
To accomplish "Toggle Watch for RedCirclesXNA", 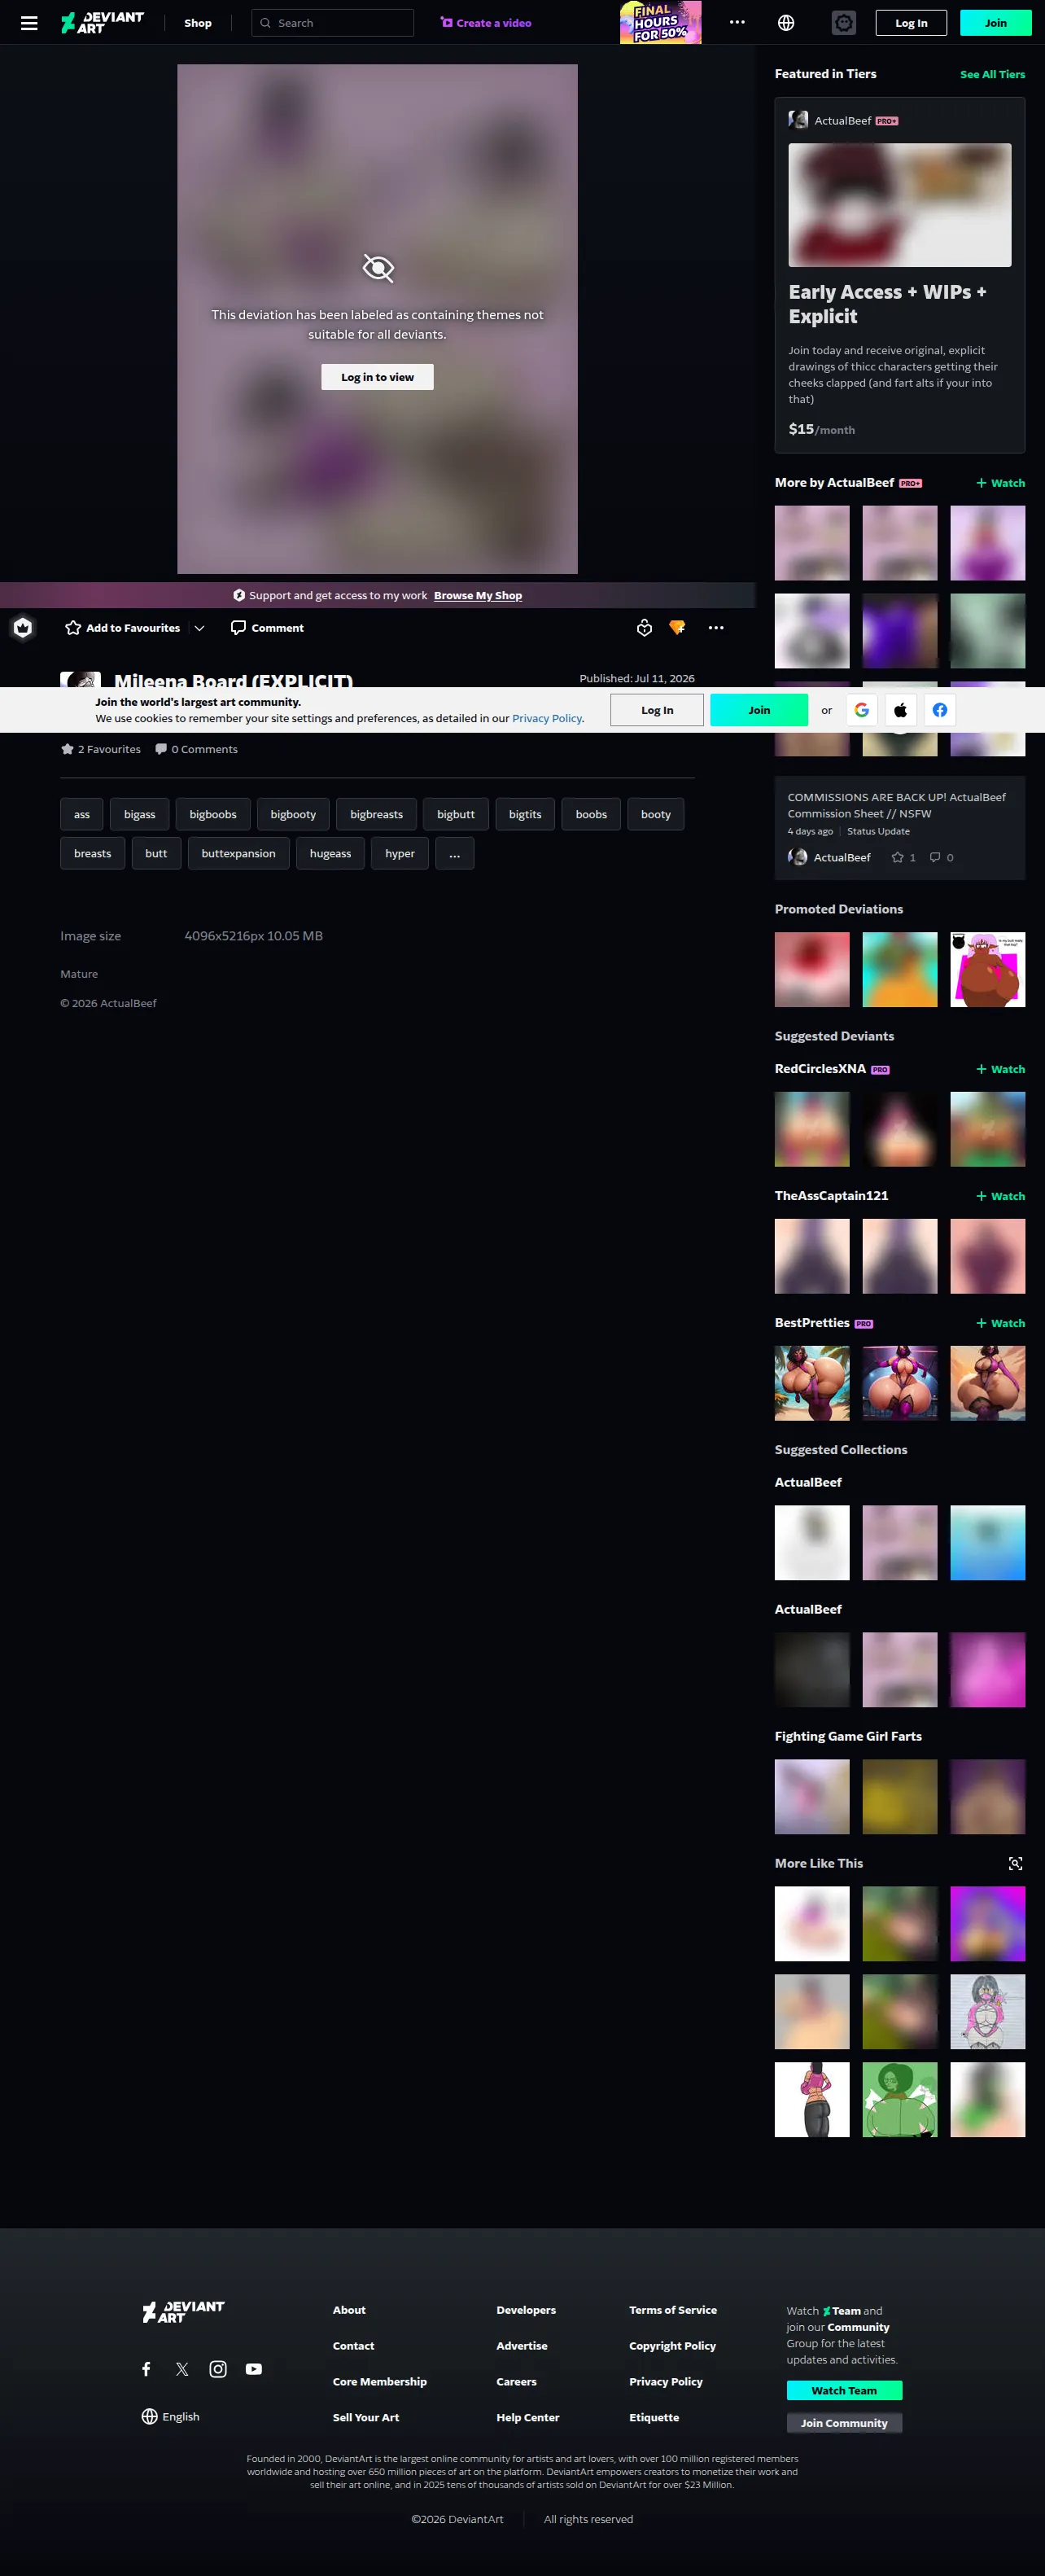I will (x=1000, y=1069).
